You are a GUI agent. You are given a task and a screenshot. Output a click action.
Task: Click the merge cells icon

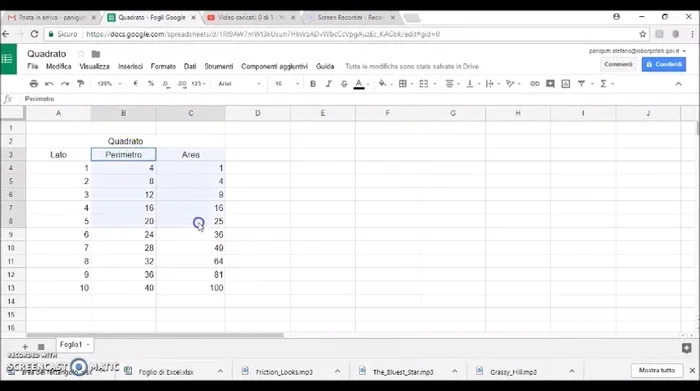coord(424,83)
